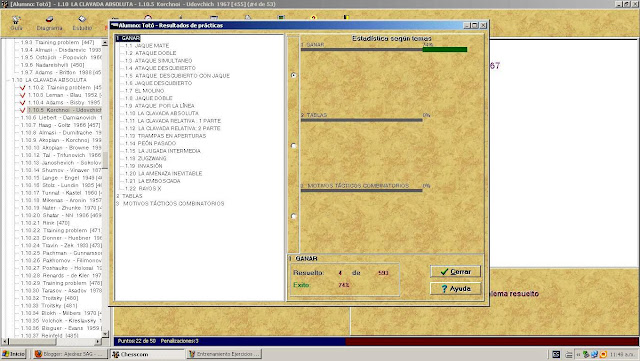
Task: Click red checkmark beside 1.10.3 Leman - Blau
Action: point(22,95)
